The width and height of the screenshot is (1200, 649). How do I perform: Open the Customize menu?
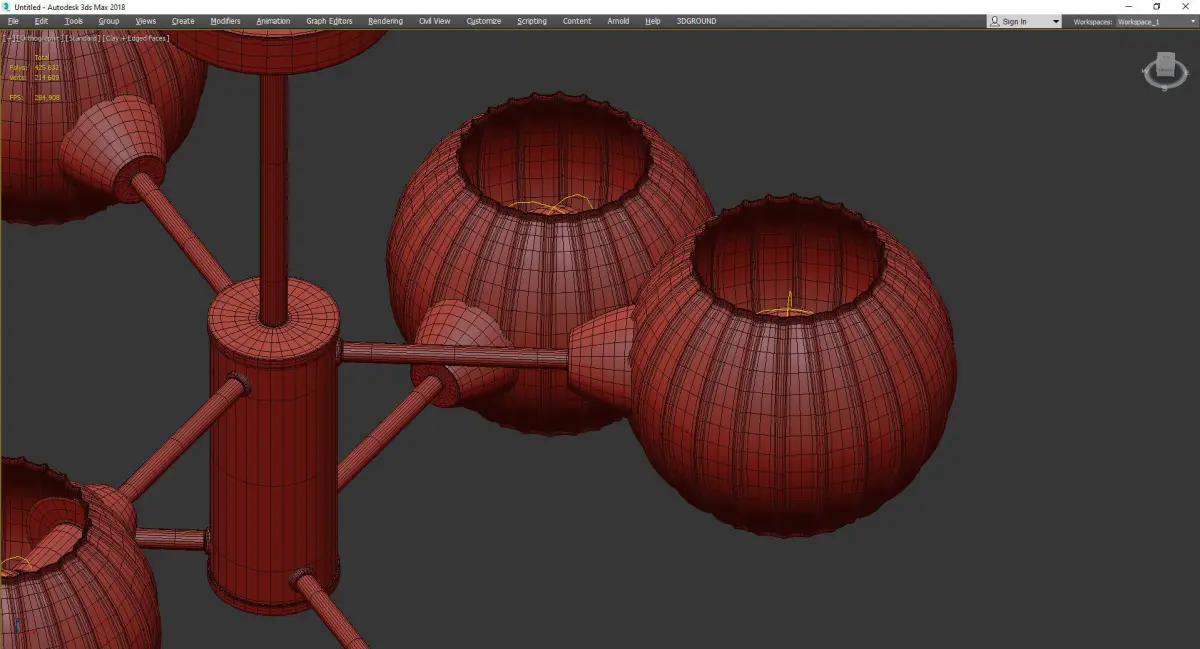483,21
